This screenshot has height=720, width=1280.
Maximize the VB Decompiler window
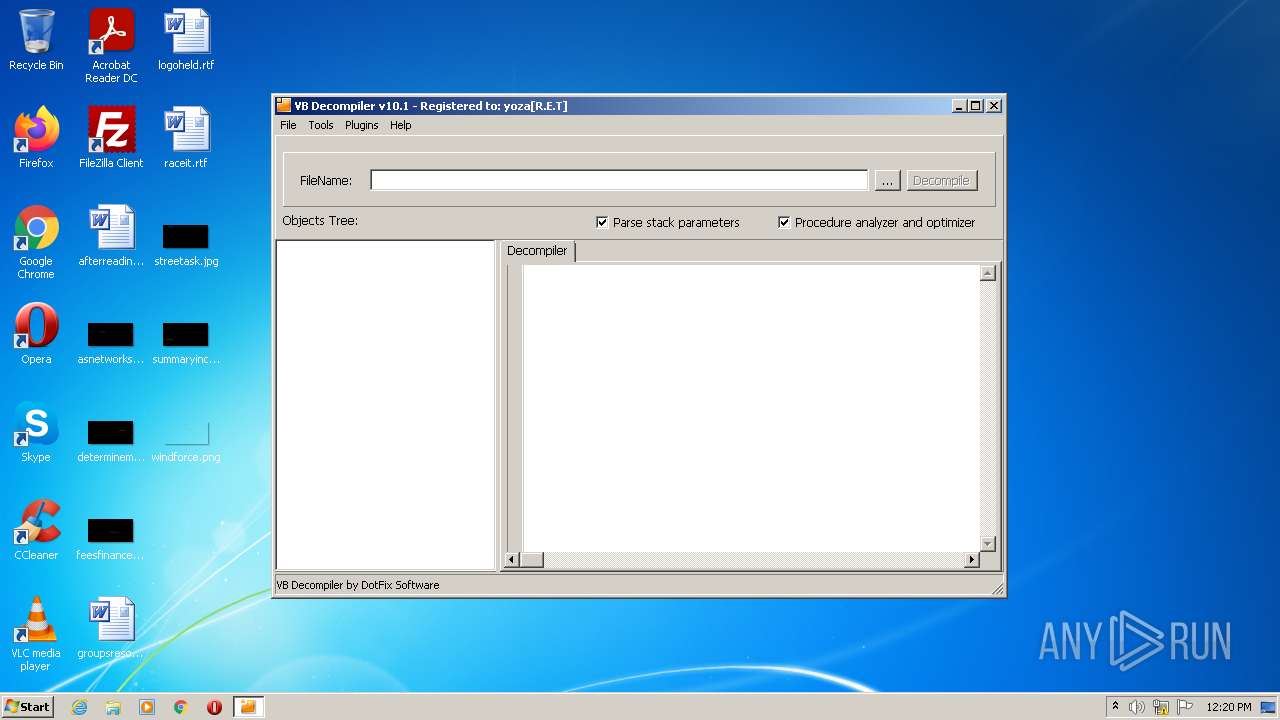[976, 105]
